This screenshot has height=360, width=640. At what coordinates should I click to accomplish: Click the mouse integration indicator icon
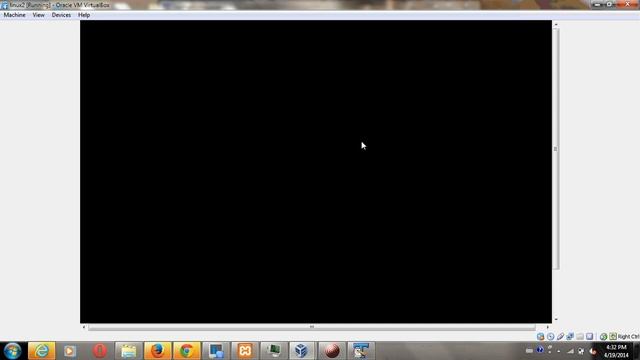point(604,337)
